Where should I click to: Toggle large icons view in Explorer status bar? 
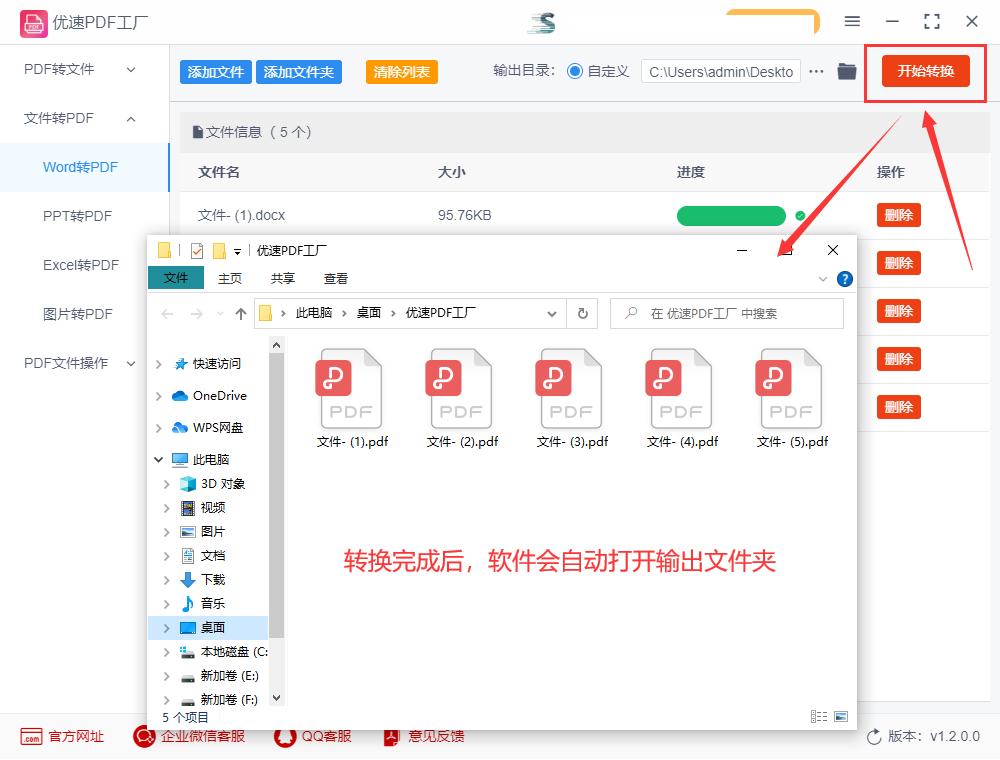tap(841, 716)
